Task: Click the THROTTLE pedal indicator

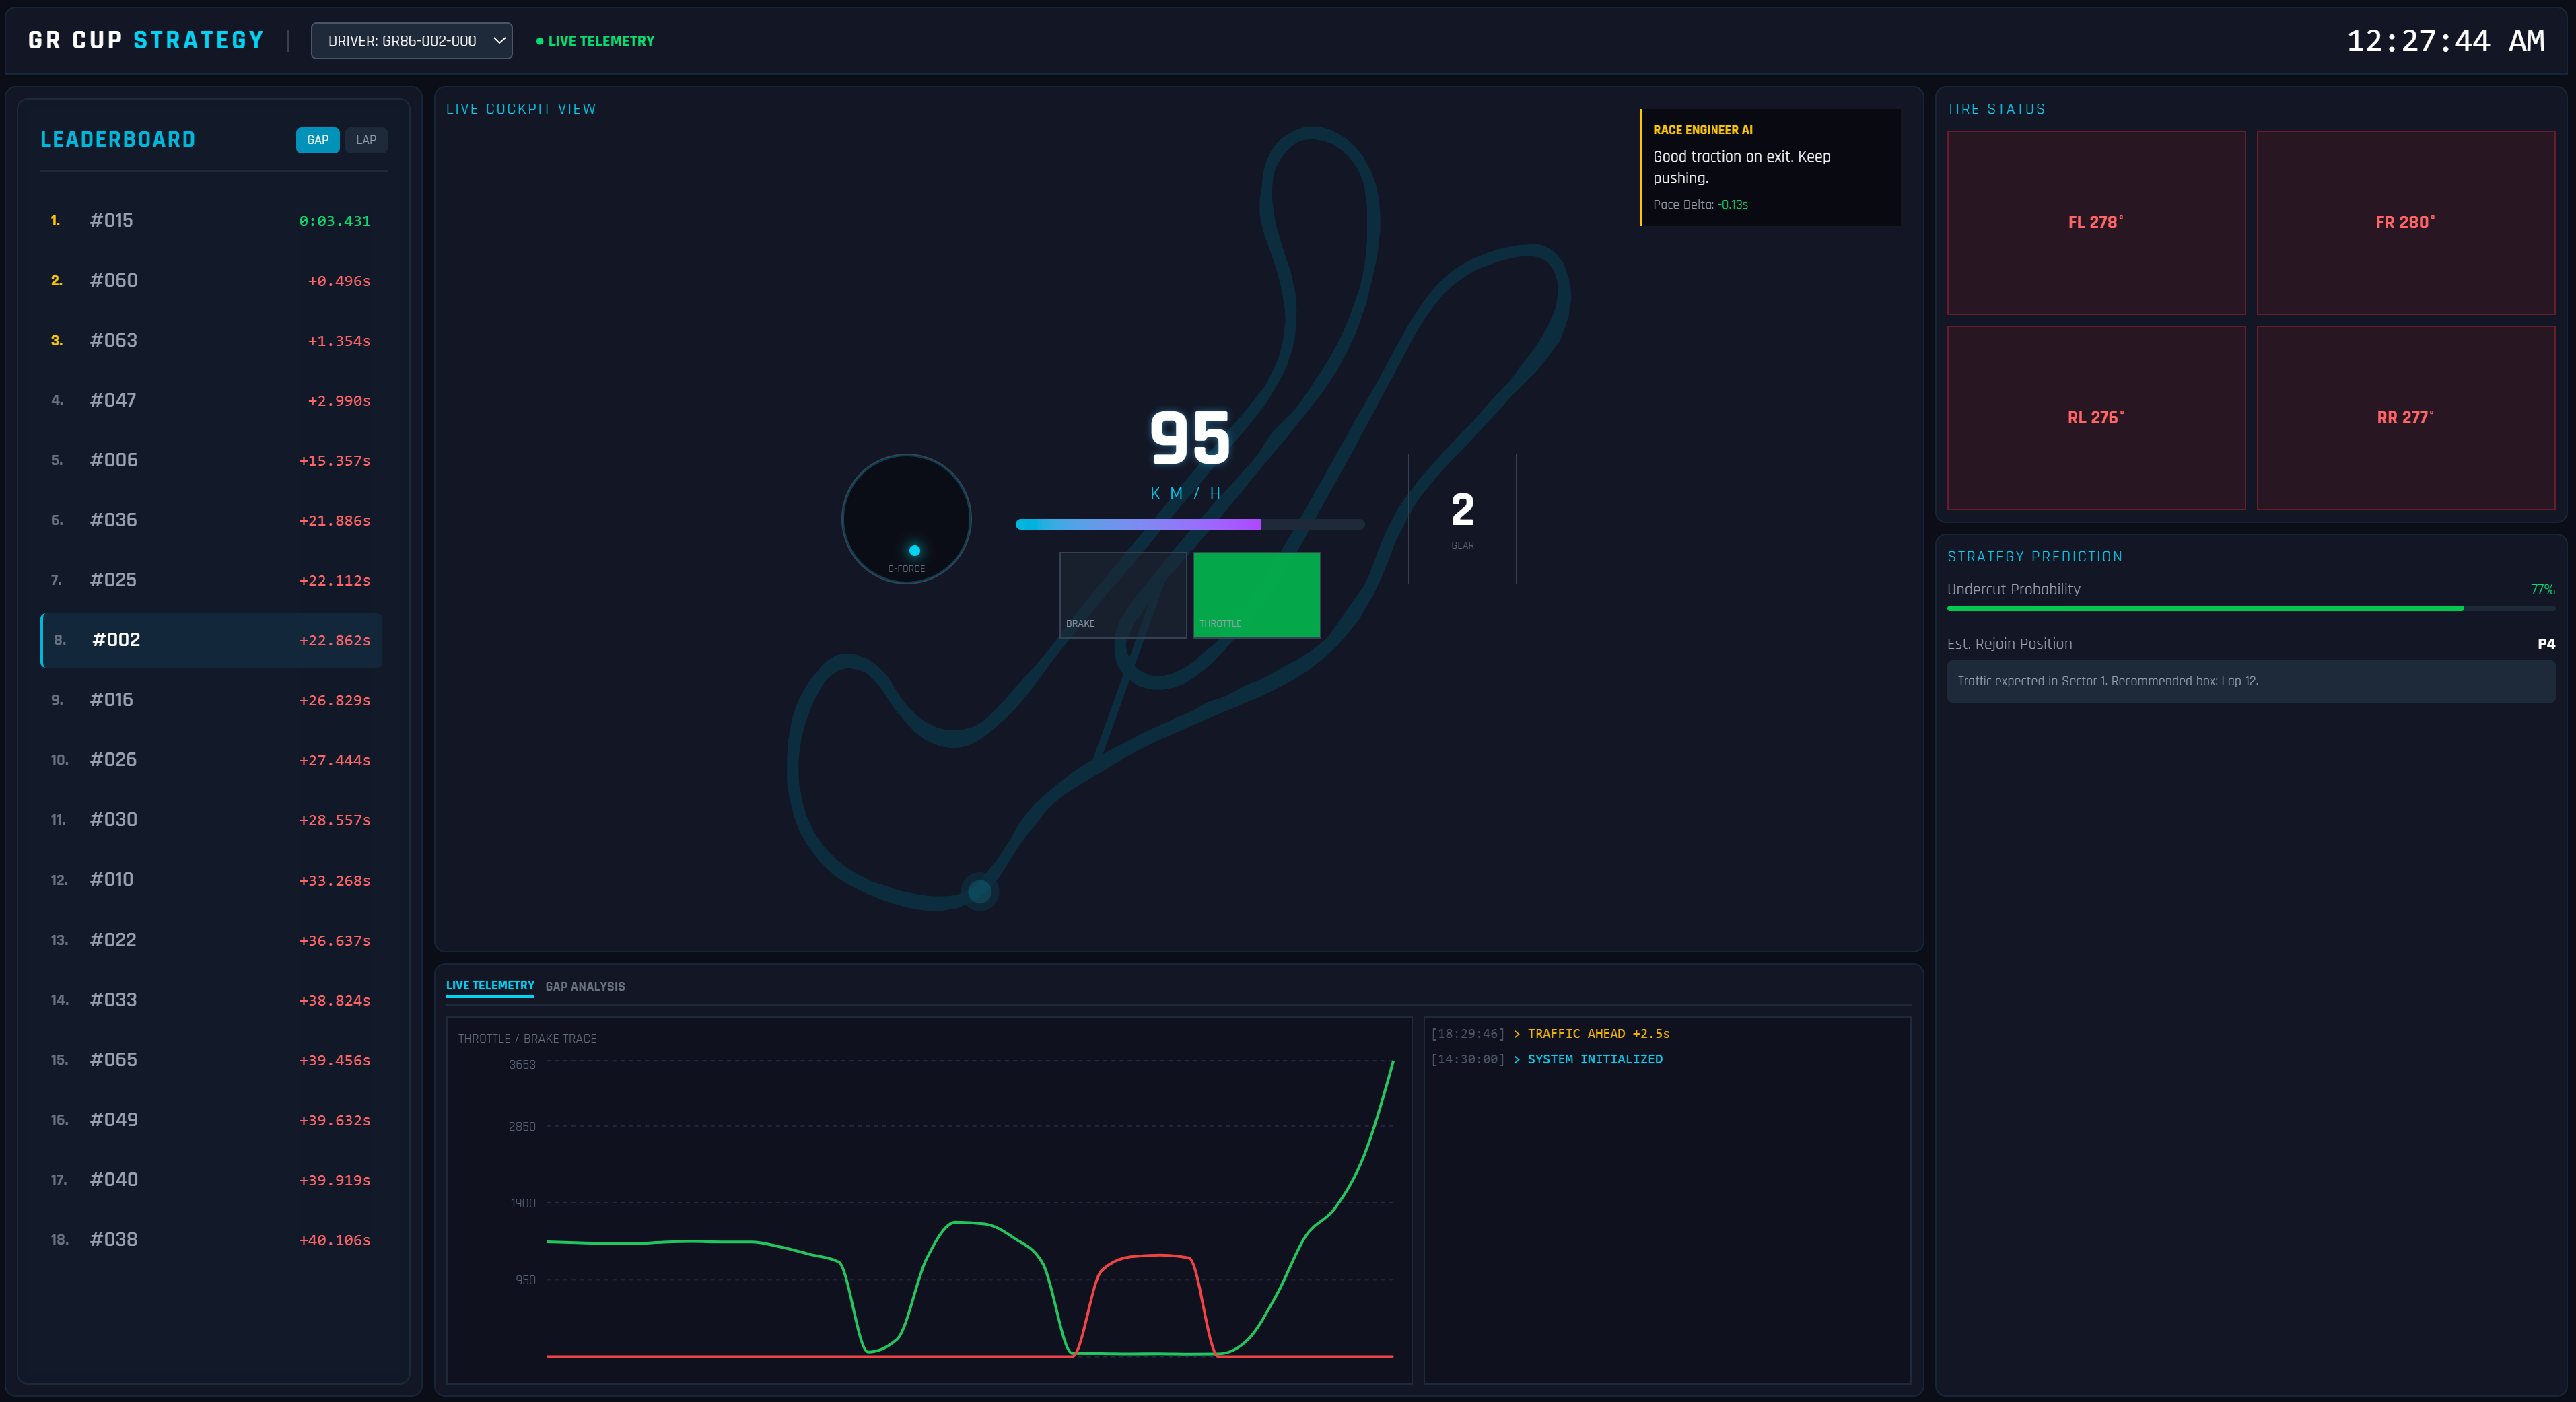Action: tap(1256, 595)
